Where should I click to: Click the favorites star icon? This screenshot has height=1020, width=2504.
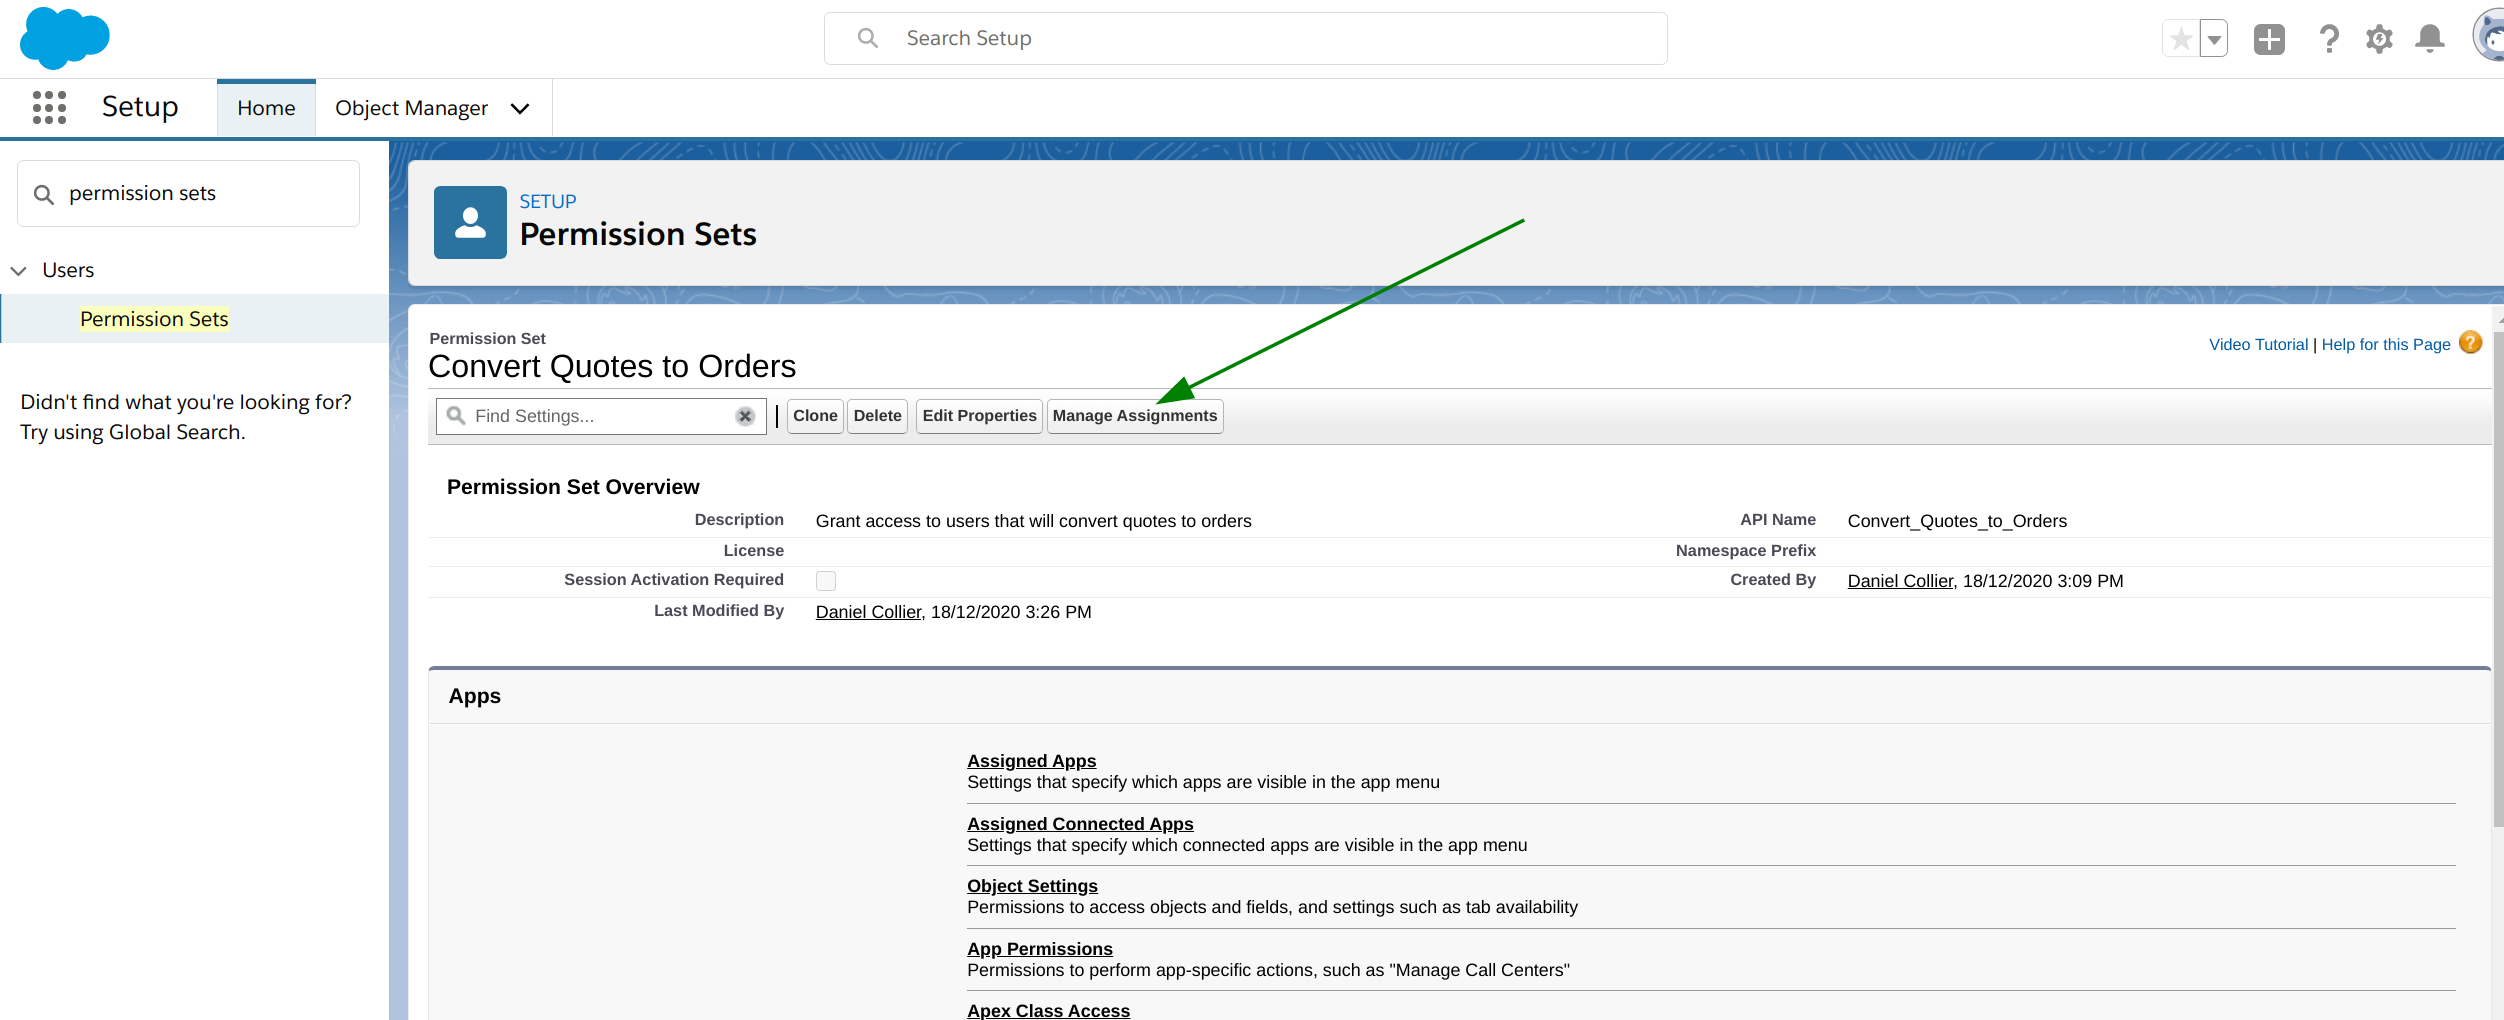pyautogui.click(x=2181, y=39)
